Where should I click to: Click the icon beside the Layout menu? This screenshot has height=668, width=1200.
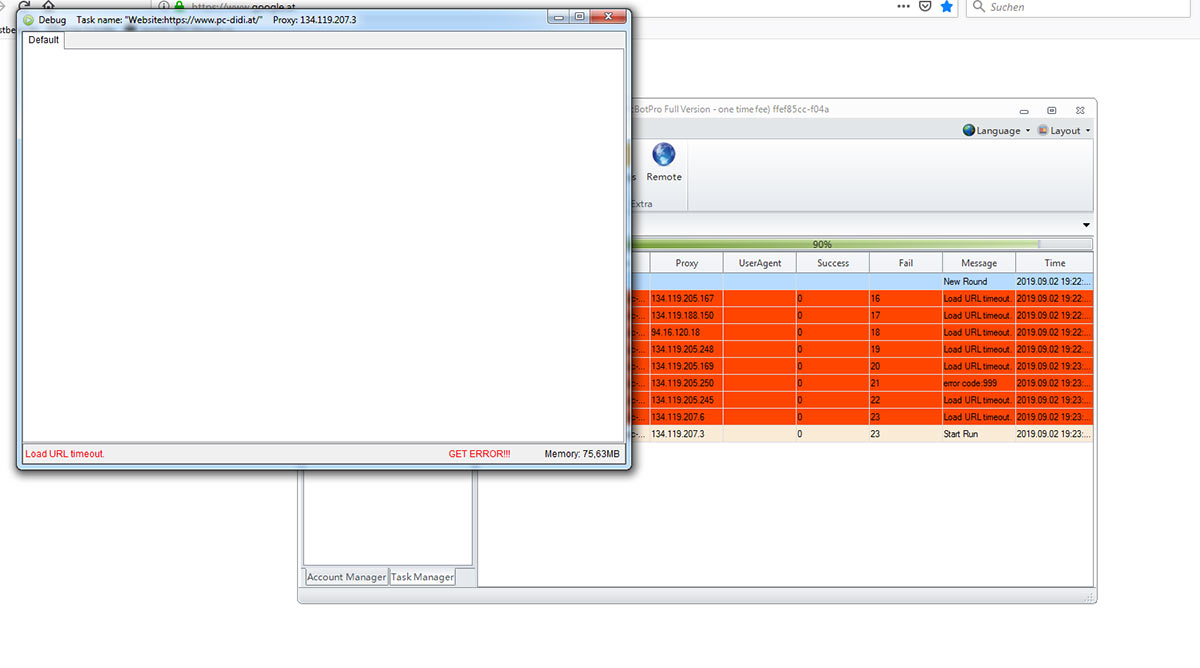pyautogui.click(x=1043, y=131)
